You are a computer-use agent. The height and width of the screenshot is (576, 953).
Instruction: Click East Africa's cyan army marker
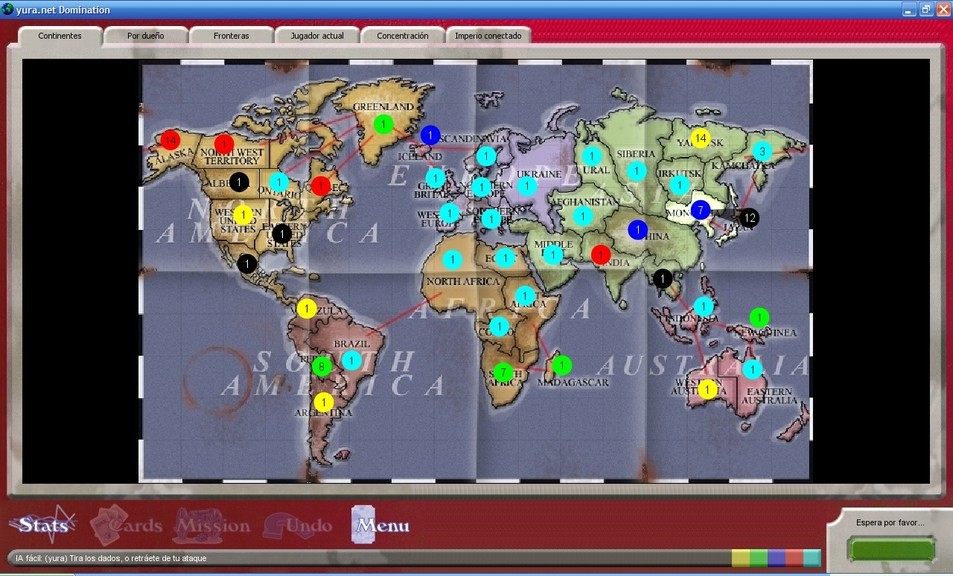(x=525, y=296)
